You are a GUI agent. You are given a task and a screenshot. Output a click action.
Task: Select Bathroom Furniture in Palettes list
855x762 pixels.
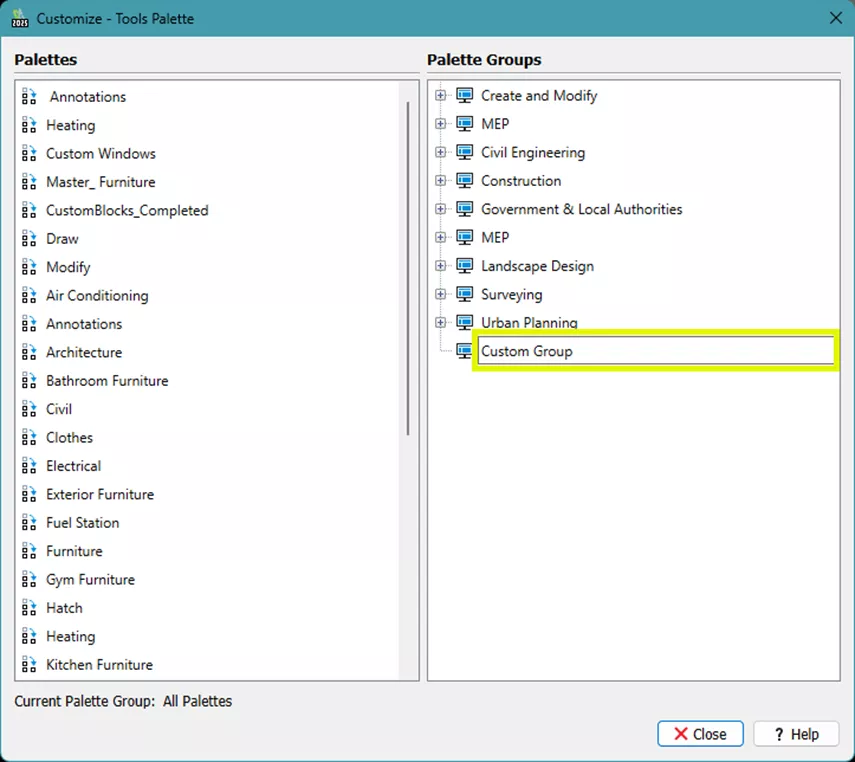click(107, 381)
